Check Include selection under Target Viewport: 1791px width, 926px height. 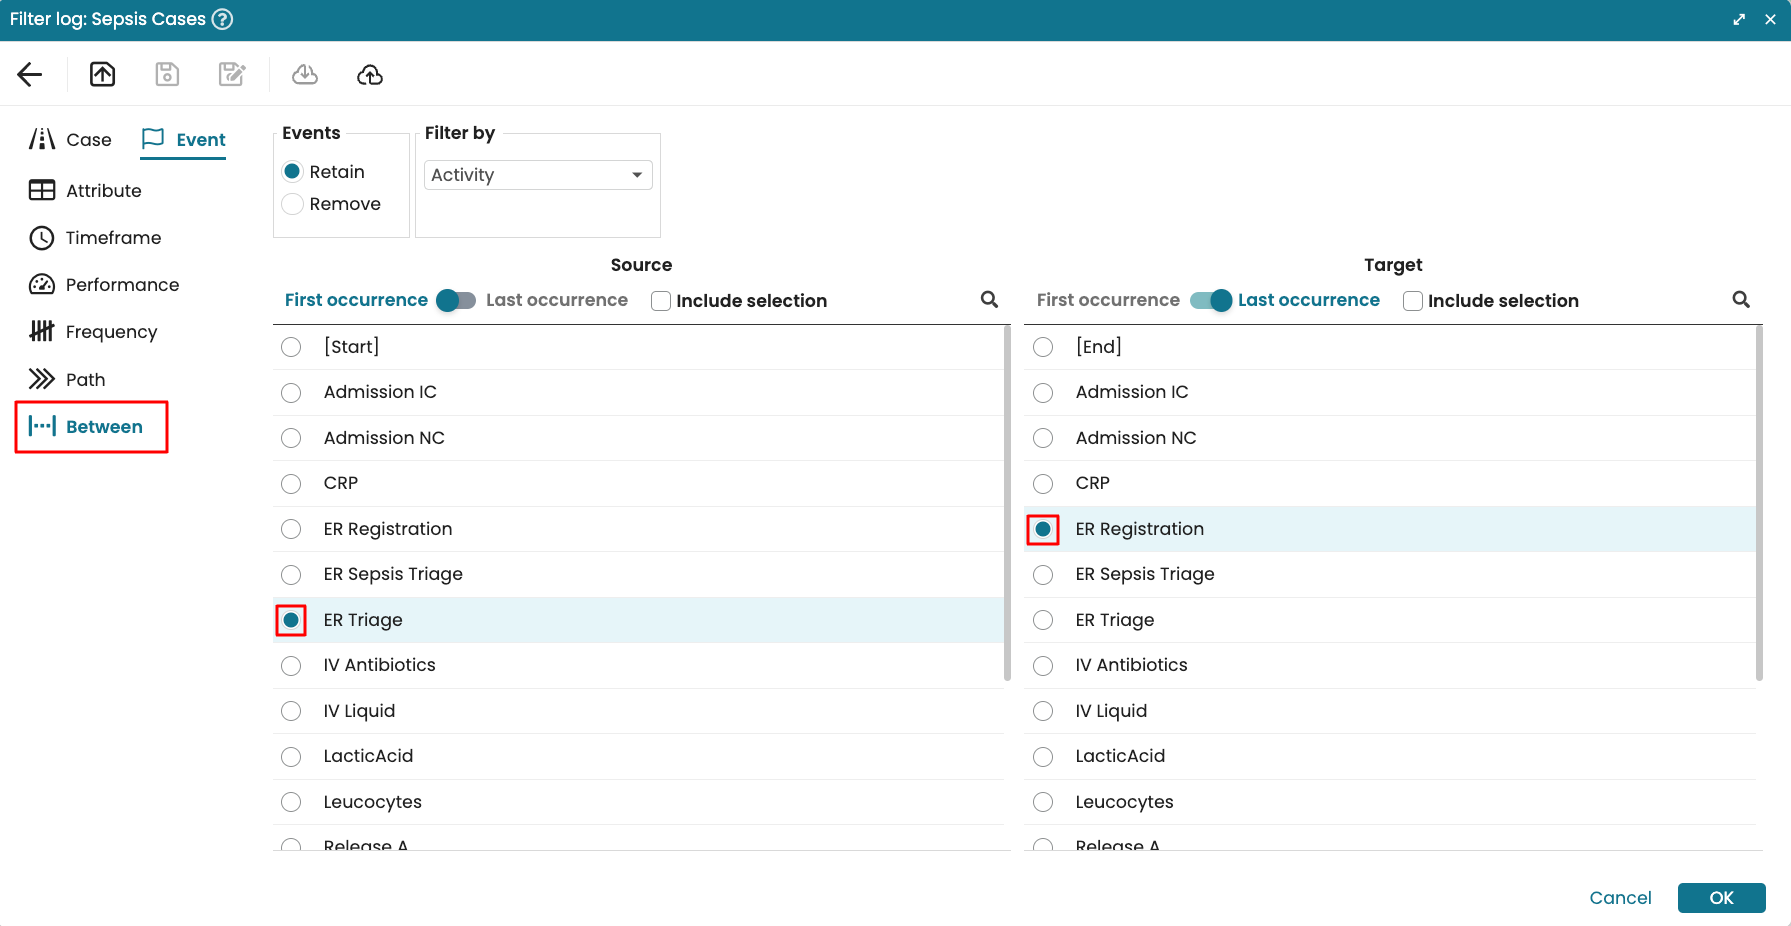1413,301
